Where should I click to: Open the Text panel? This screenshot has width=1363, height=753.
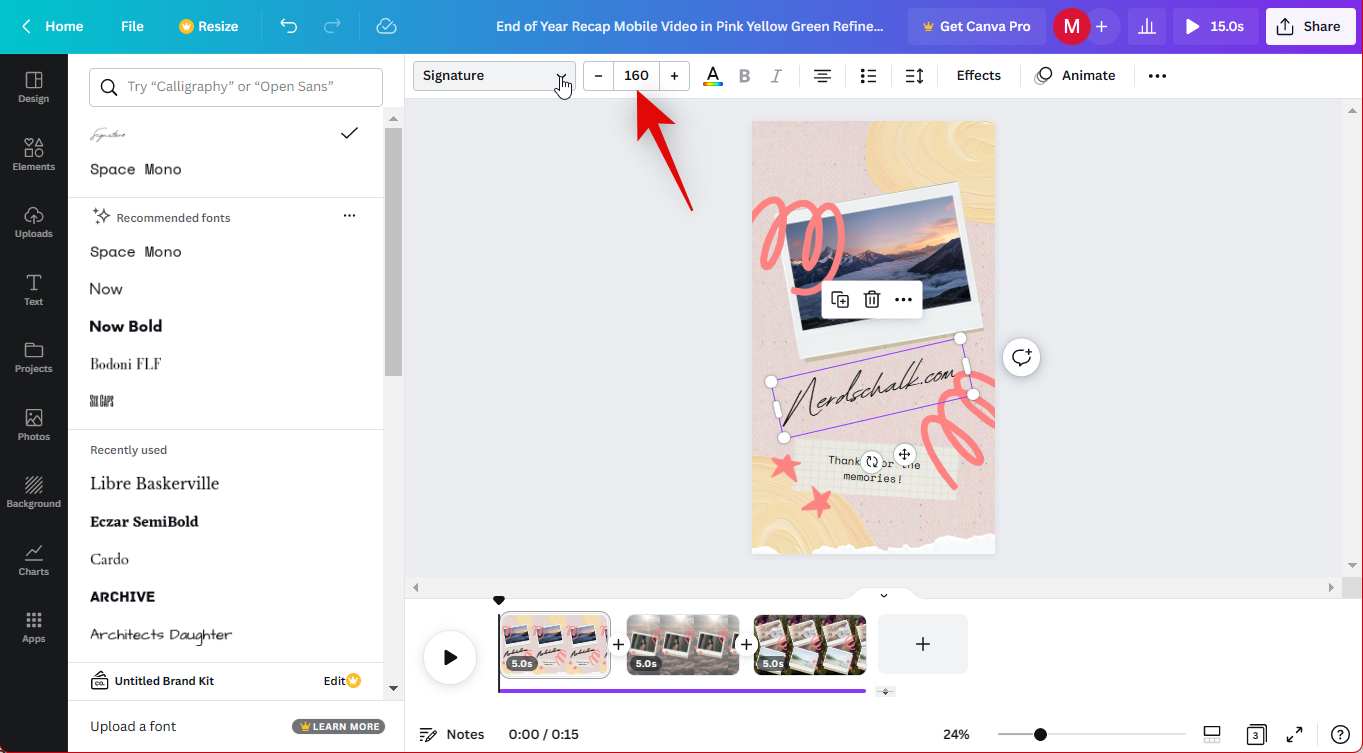(33, 289)
